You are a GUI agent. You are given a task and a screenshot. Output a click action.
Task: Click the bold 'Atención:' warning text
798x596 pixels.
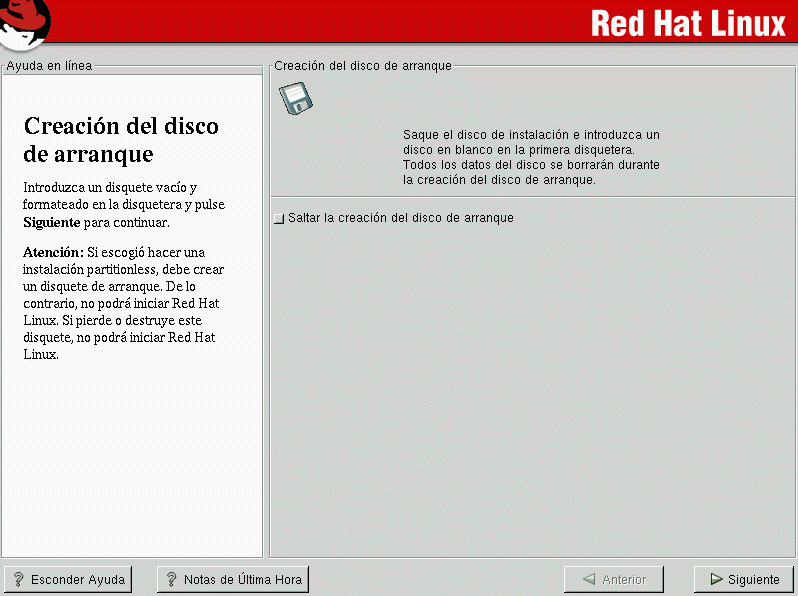53,252
